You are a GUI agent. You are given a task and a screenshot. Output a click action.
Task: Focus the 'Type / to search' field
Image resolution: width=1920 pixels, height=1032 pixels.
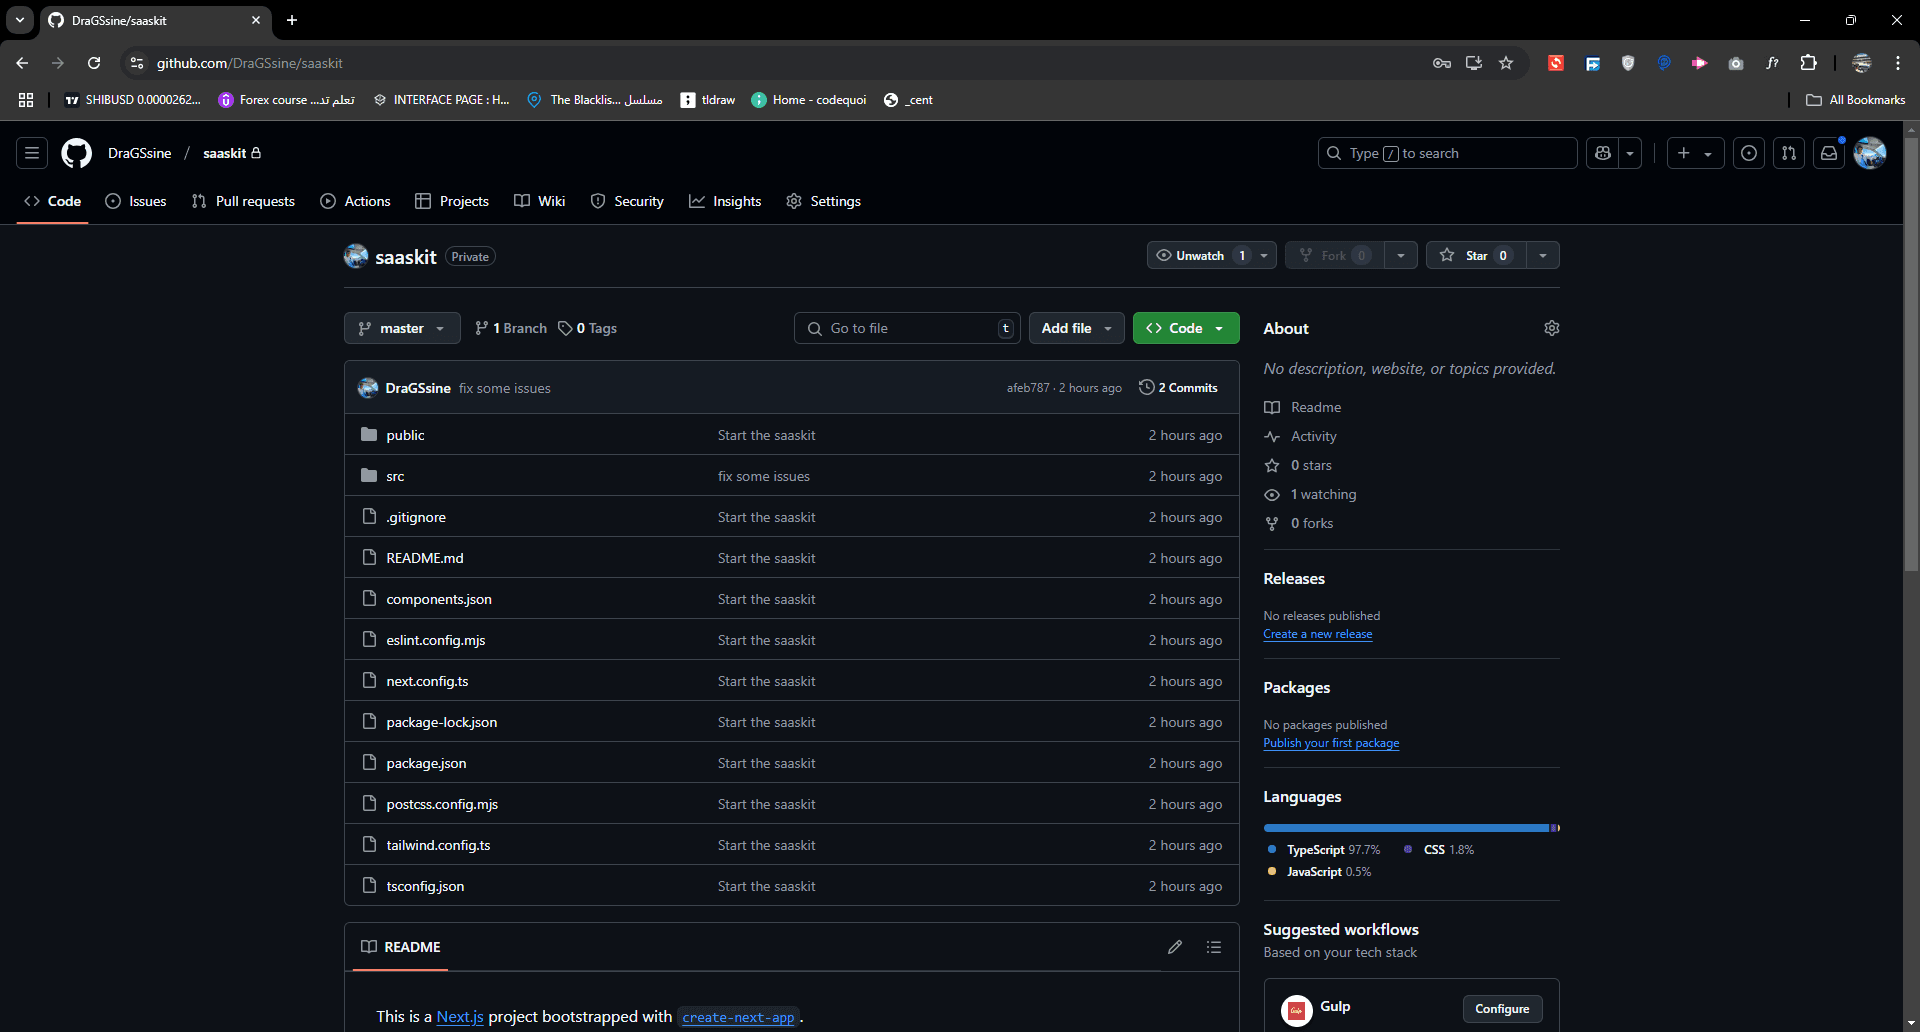[x=1447, y=153]
